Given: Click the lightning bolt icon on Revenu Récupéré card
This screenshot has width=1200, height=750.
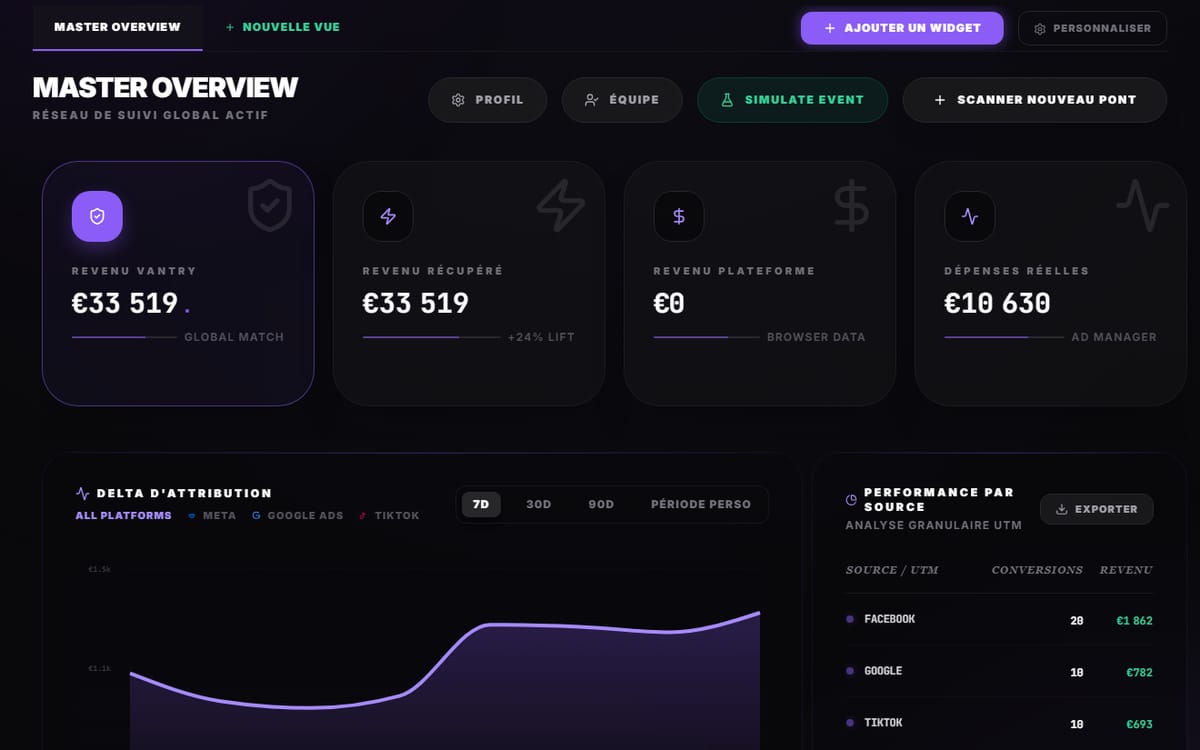Looking at the screenshot, I should click(388, 216).
